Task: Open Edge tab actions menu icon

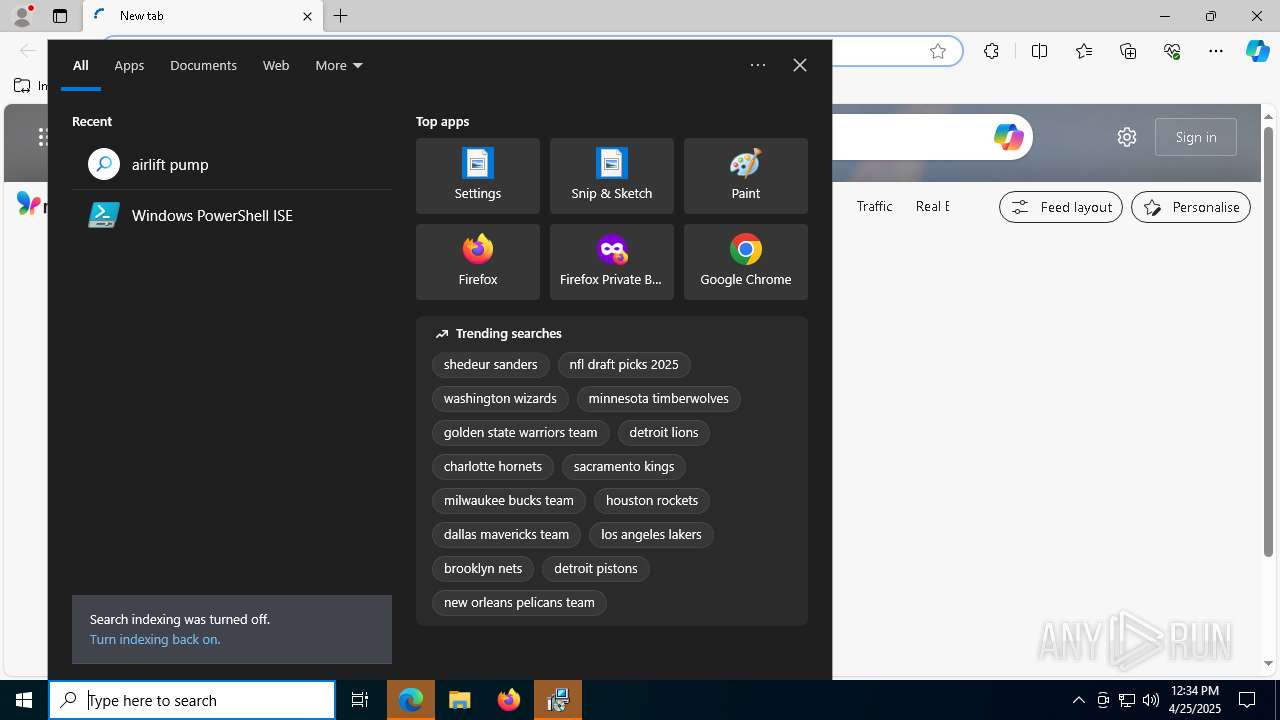Action: [x=60, y=16]
